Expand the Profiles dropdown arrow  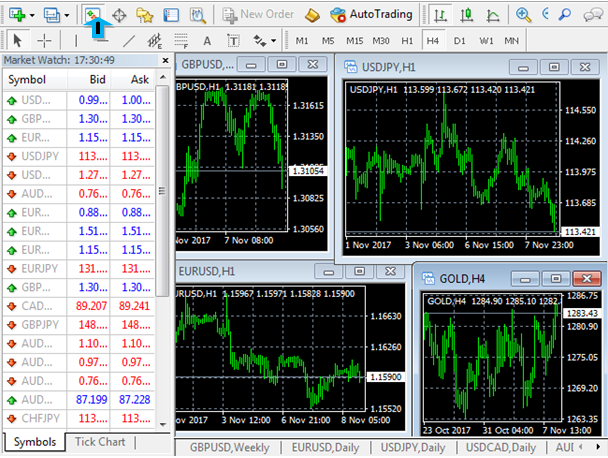pyautogui.click(x=66, y=15)
